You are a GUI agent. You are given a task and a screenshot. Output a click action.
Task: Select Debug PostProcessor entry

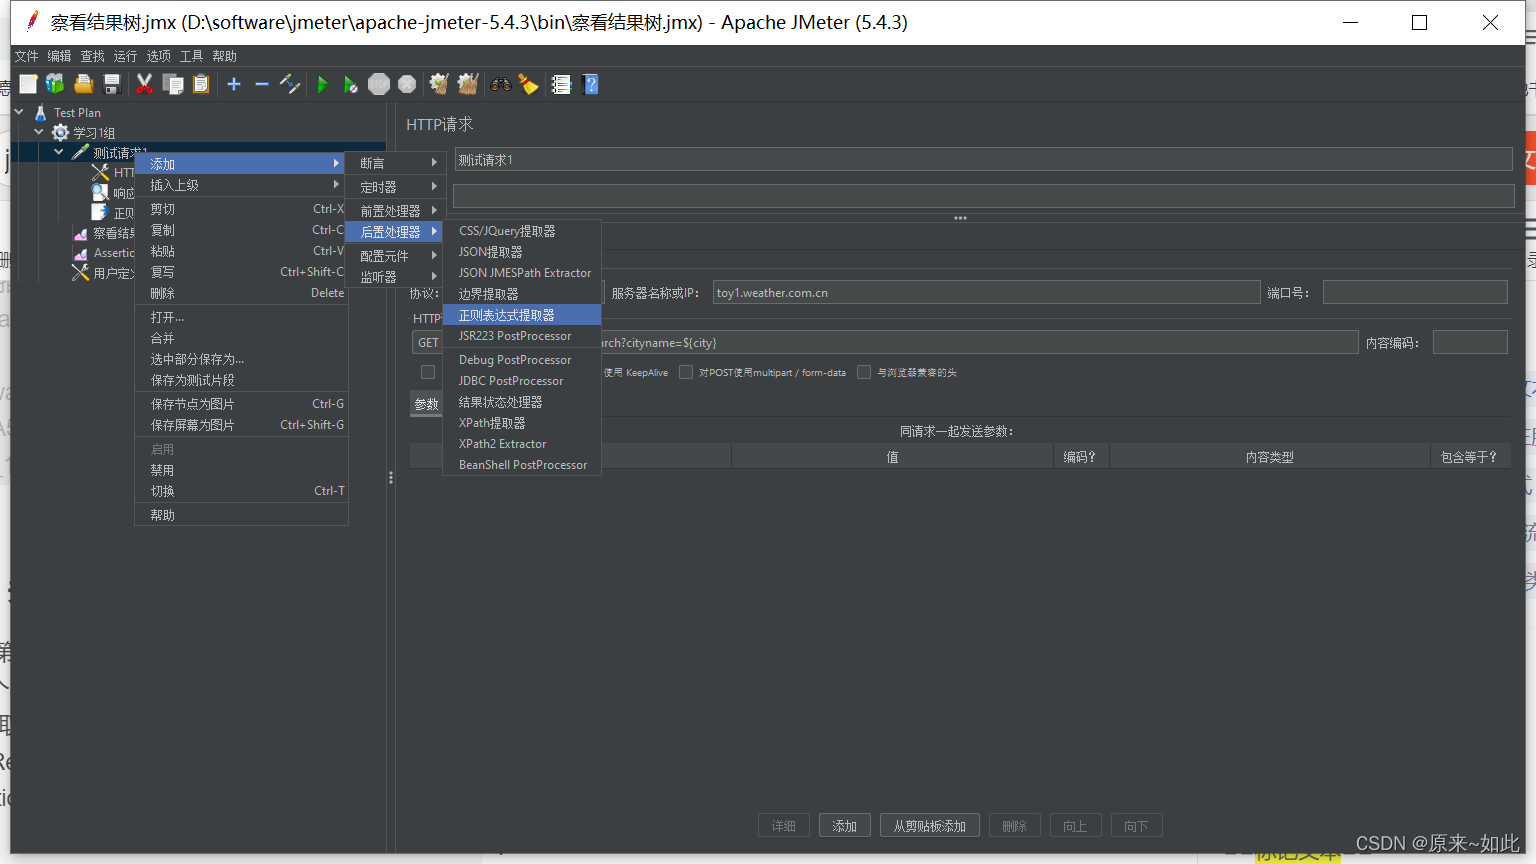point(522,360)
